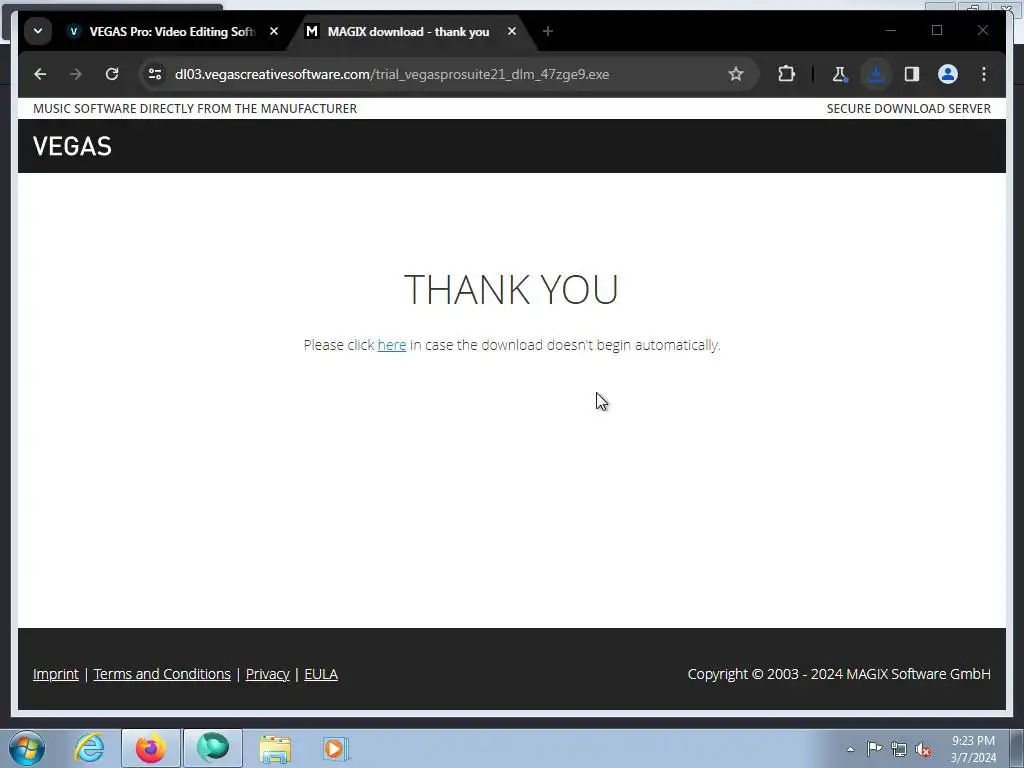Click the 'here' download link
This screenshot has width=1024, height=768.
click(392, 345)
